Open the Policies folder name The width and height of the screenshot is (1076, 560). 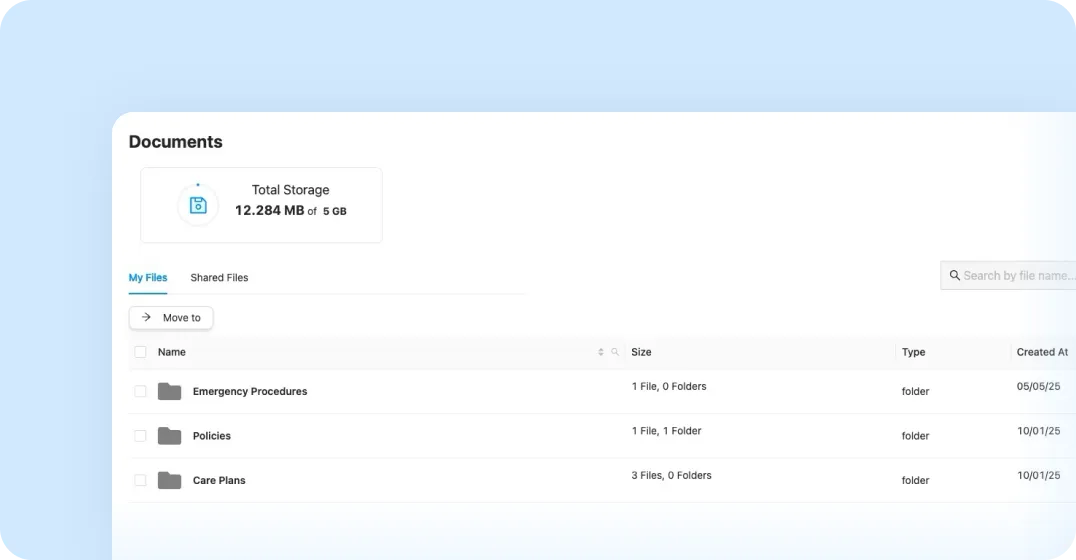pos(211,436)
